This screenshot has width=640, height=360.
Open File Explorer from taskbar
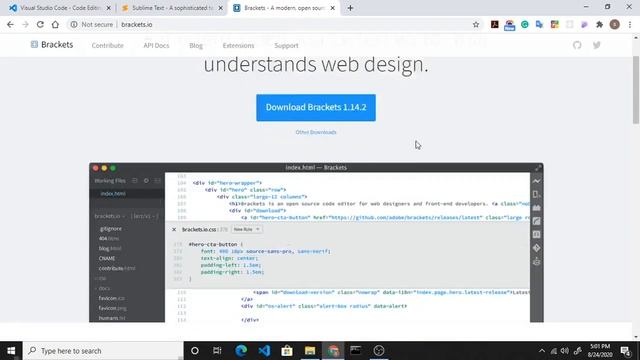coord(310,351)
